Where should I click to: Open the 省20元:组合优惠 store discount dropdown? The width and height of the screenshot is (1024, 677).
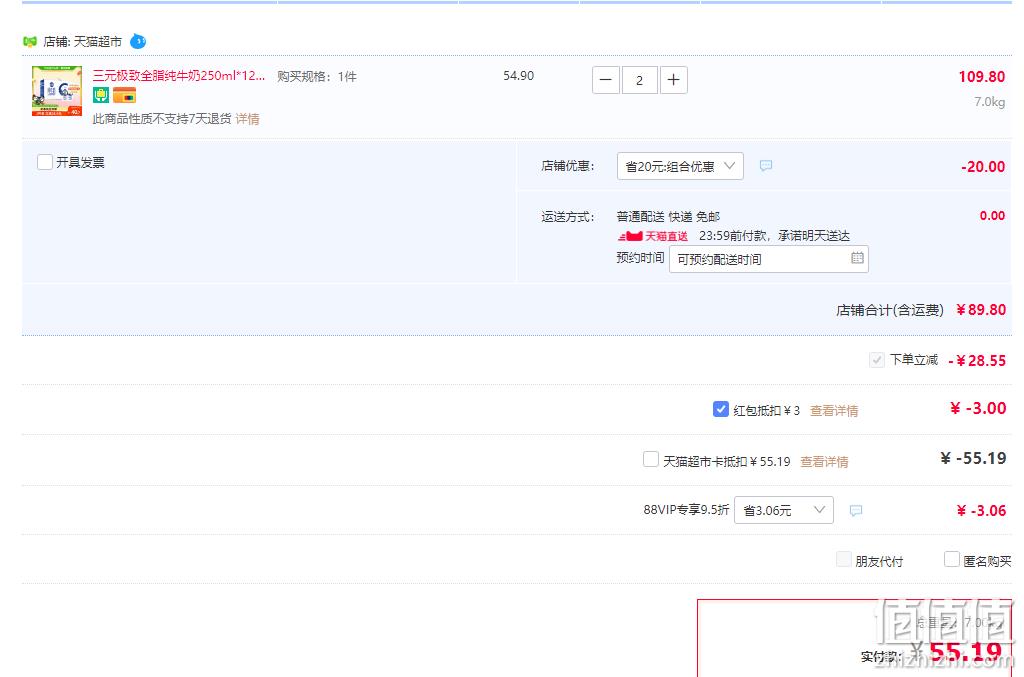click(x=680, y=166)
